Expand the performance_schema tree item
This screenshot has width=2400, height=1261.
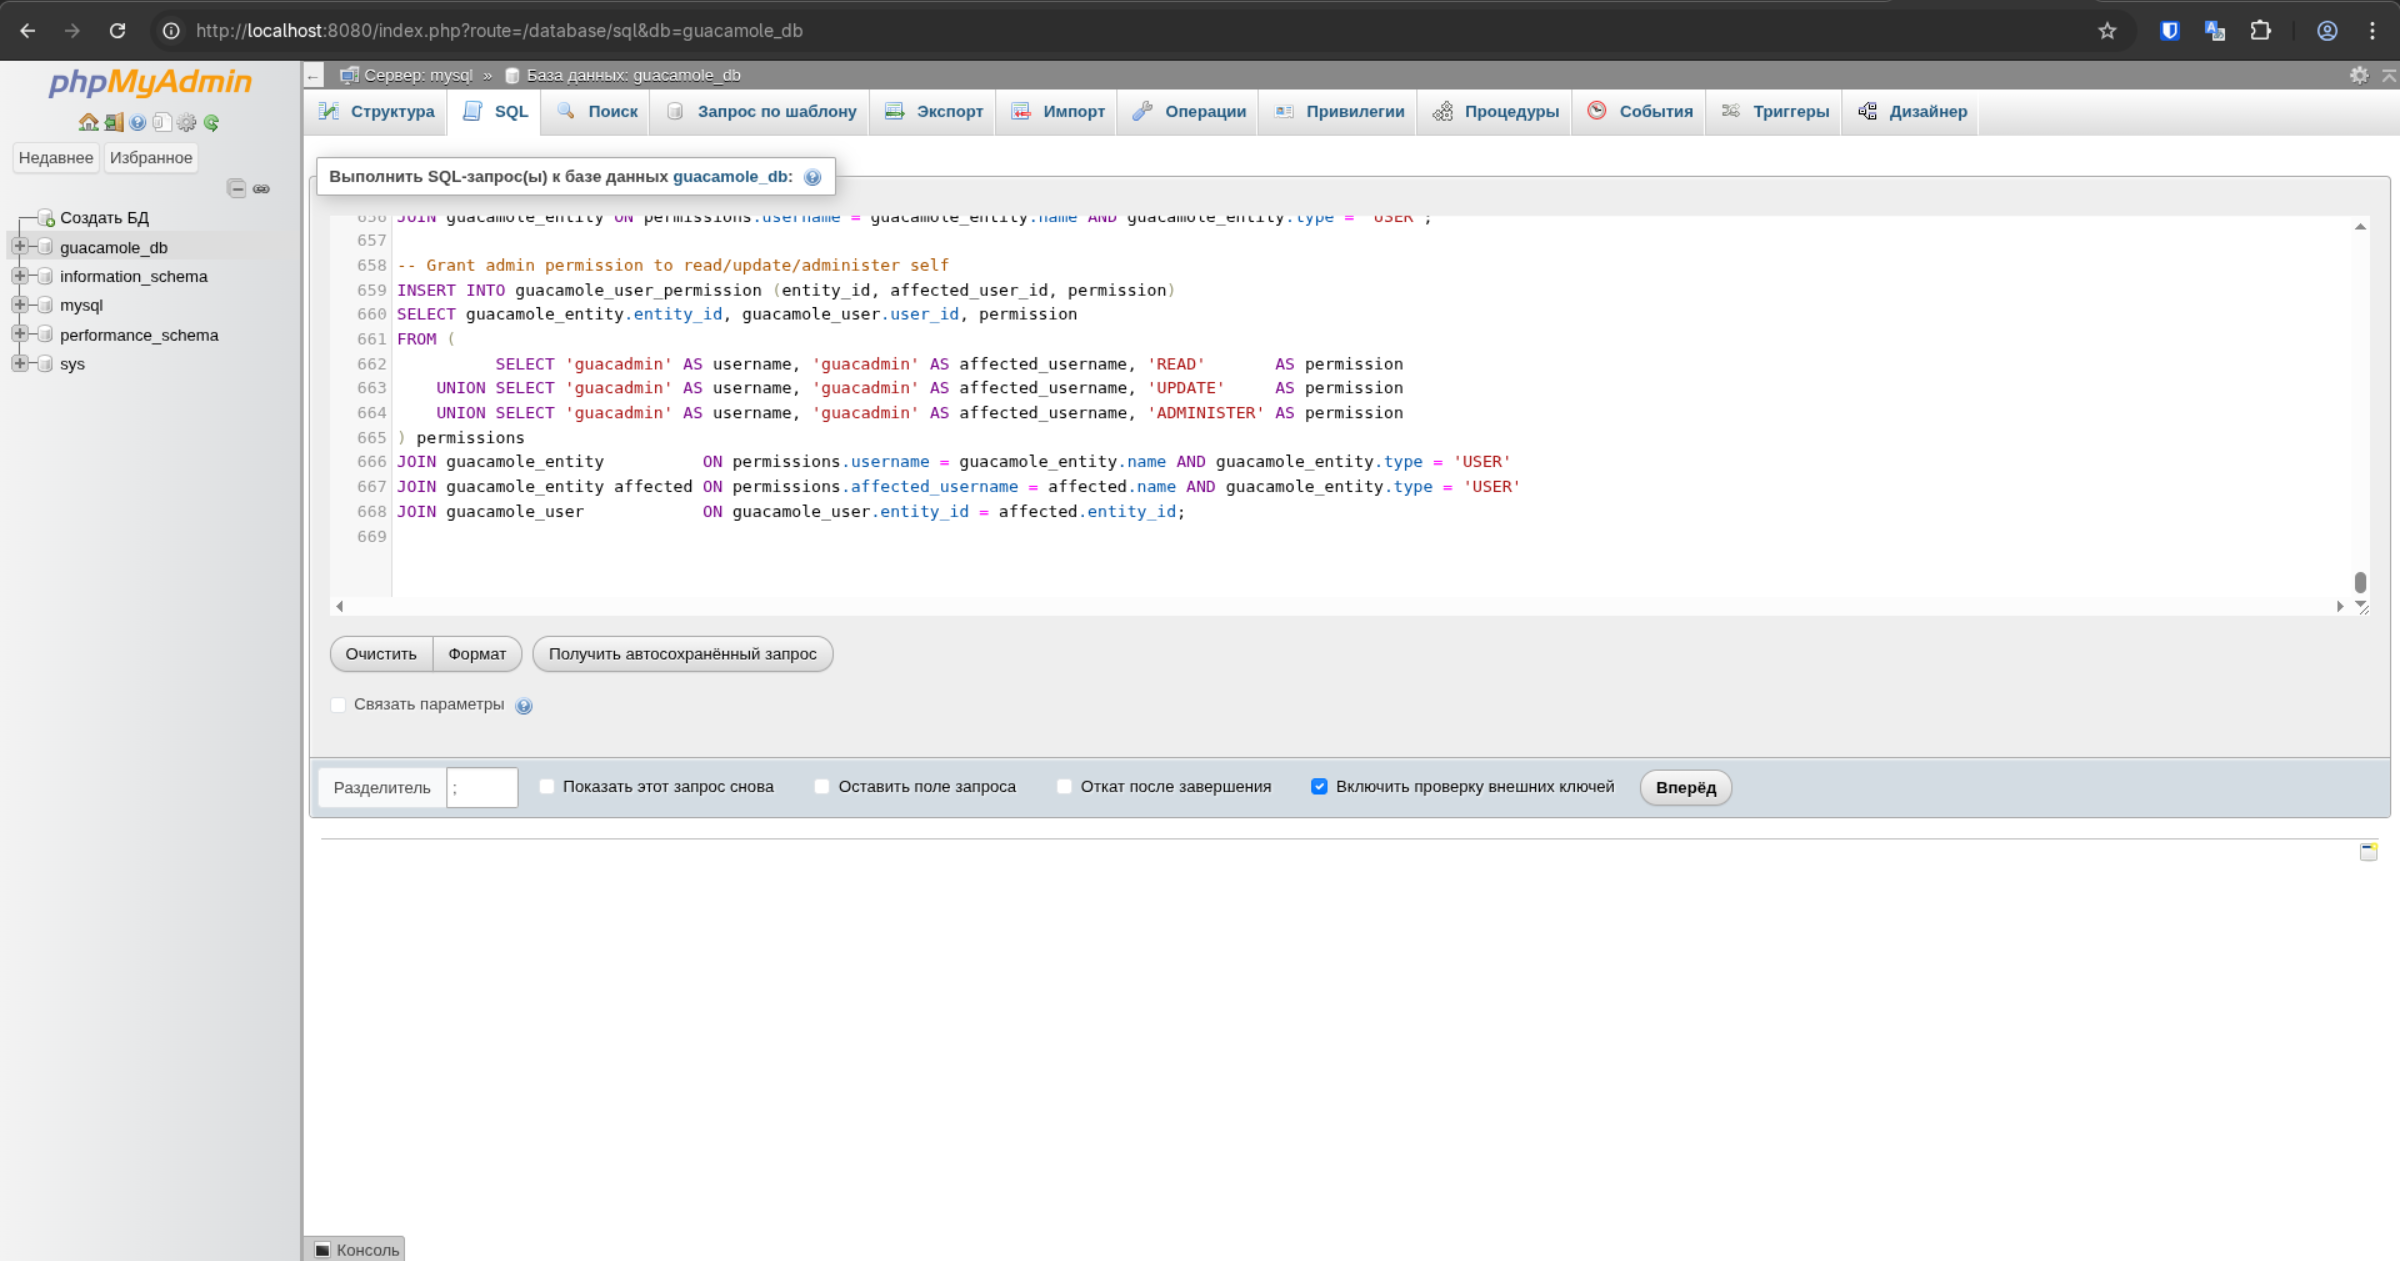tap(19, 334)
